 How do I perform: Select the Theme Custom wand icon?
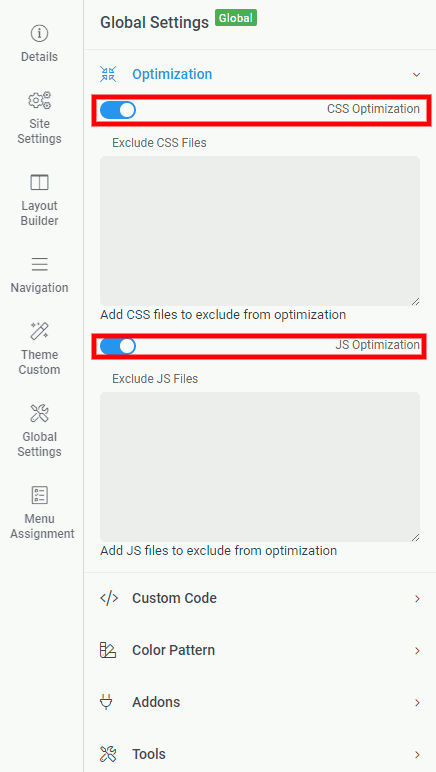39,331
